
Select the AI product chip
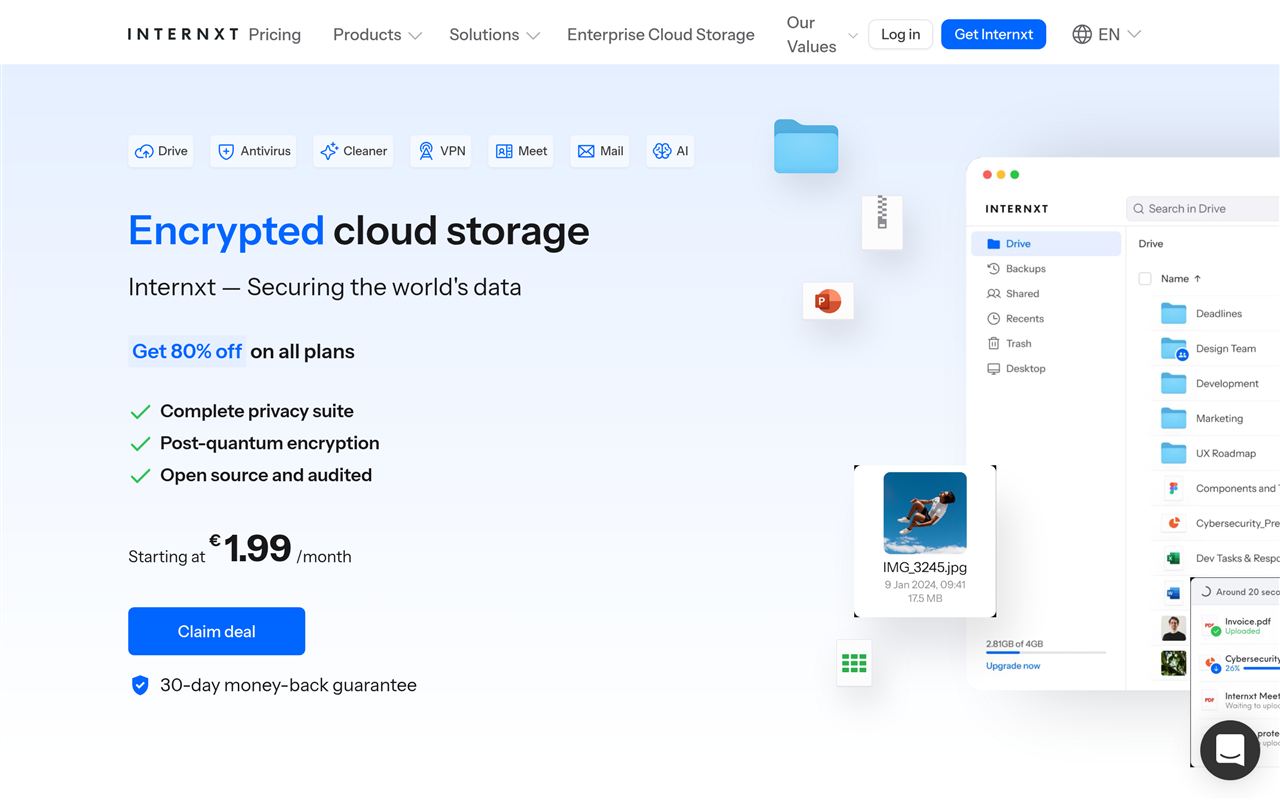pyautogui.click(x=670, y=151)
